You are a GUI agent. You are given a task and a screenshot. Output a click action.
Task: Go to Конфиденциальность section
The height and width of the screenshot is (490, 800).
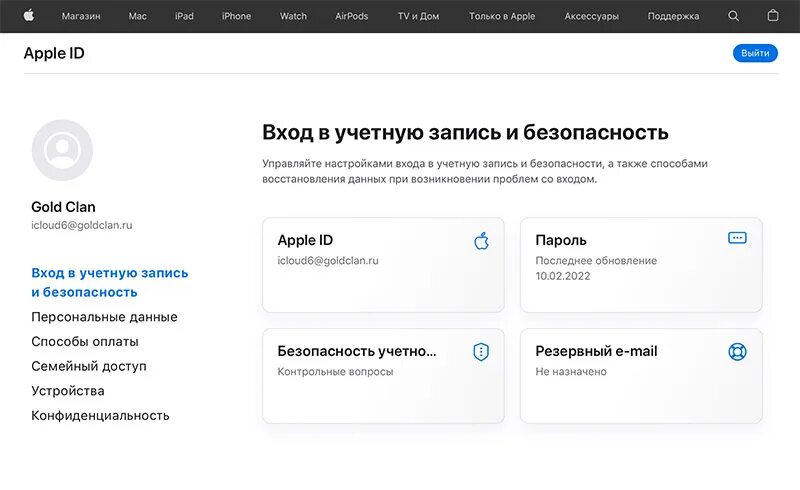point(100,415)
